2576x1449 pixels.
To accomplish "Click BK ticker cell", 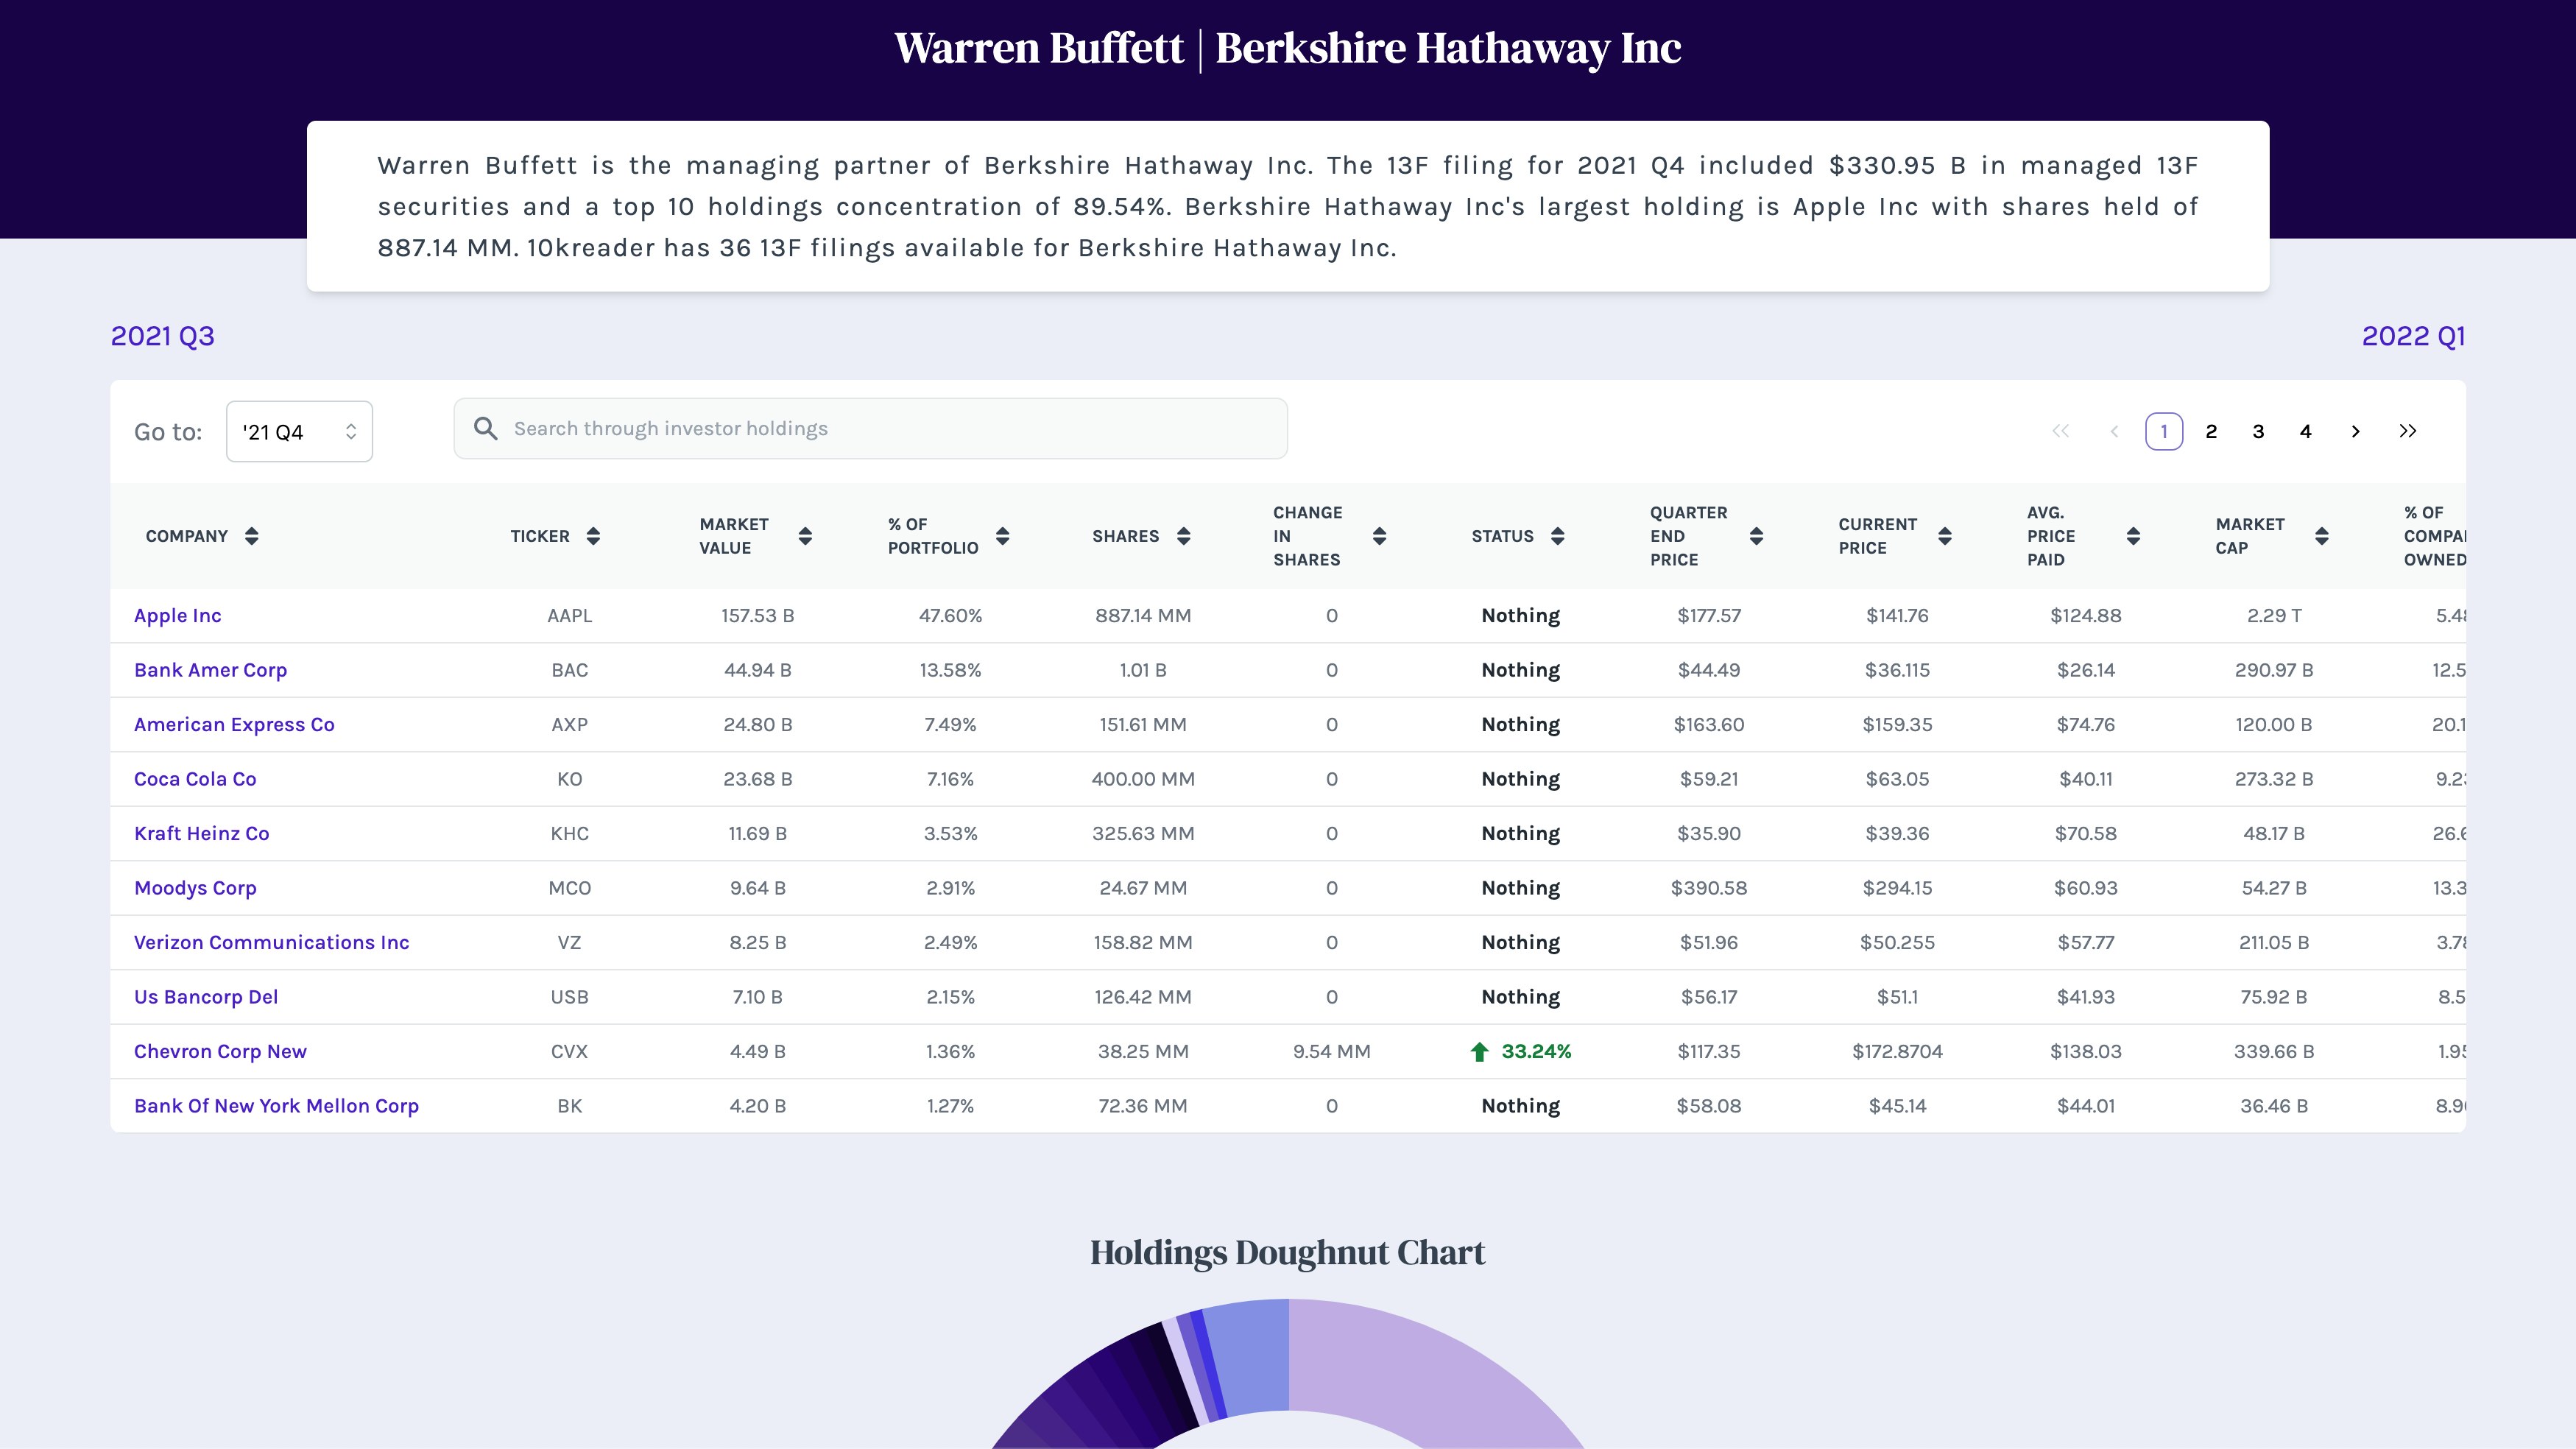I will pos(569,1106).
